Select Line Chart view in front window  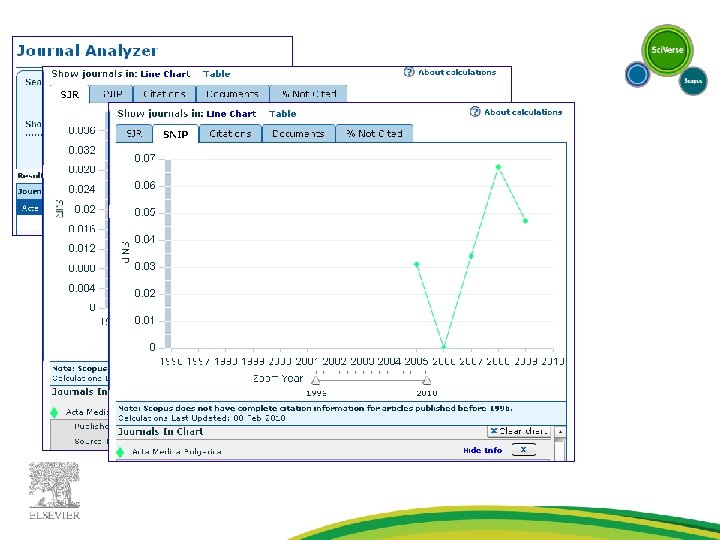(231, 113)
